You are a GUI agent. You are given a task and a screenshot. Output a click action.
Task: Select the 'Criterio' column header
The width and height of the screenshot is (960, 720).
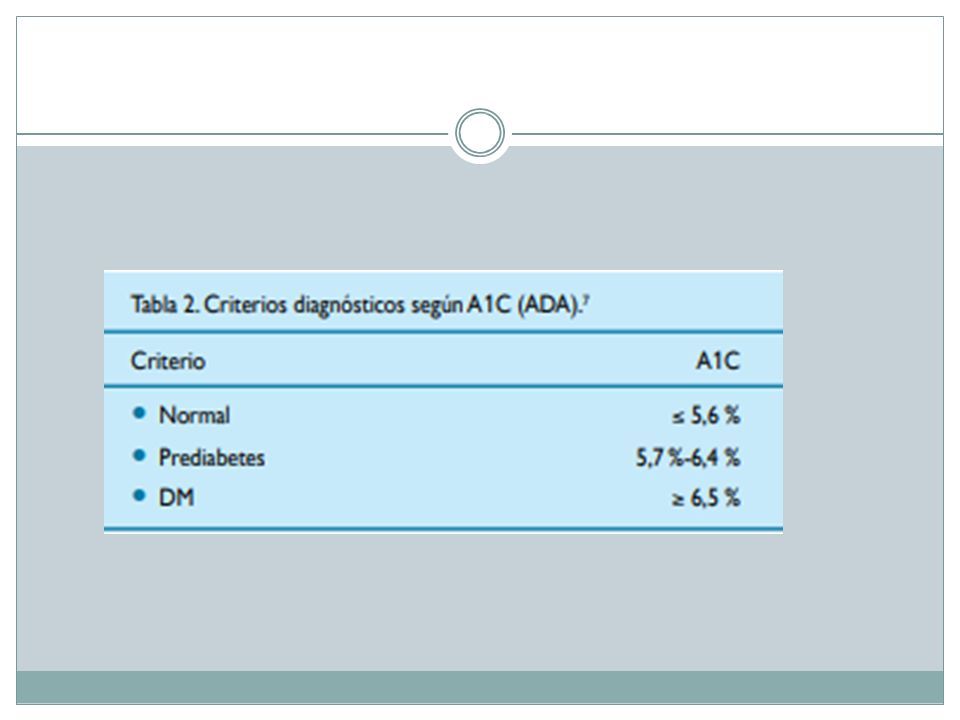click(168, 361)
